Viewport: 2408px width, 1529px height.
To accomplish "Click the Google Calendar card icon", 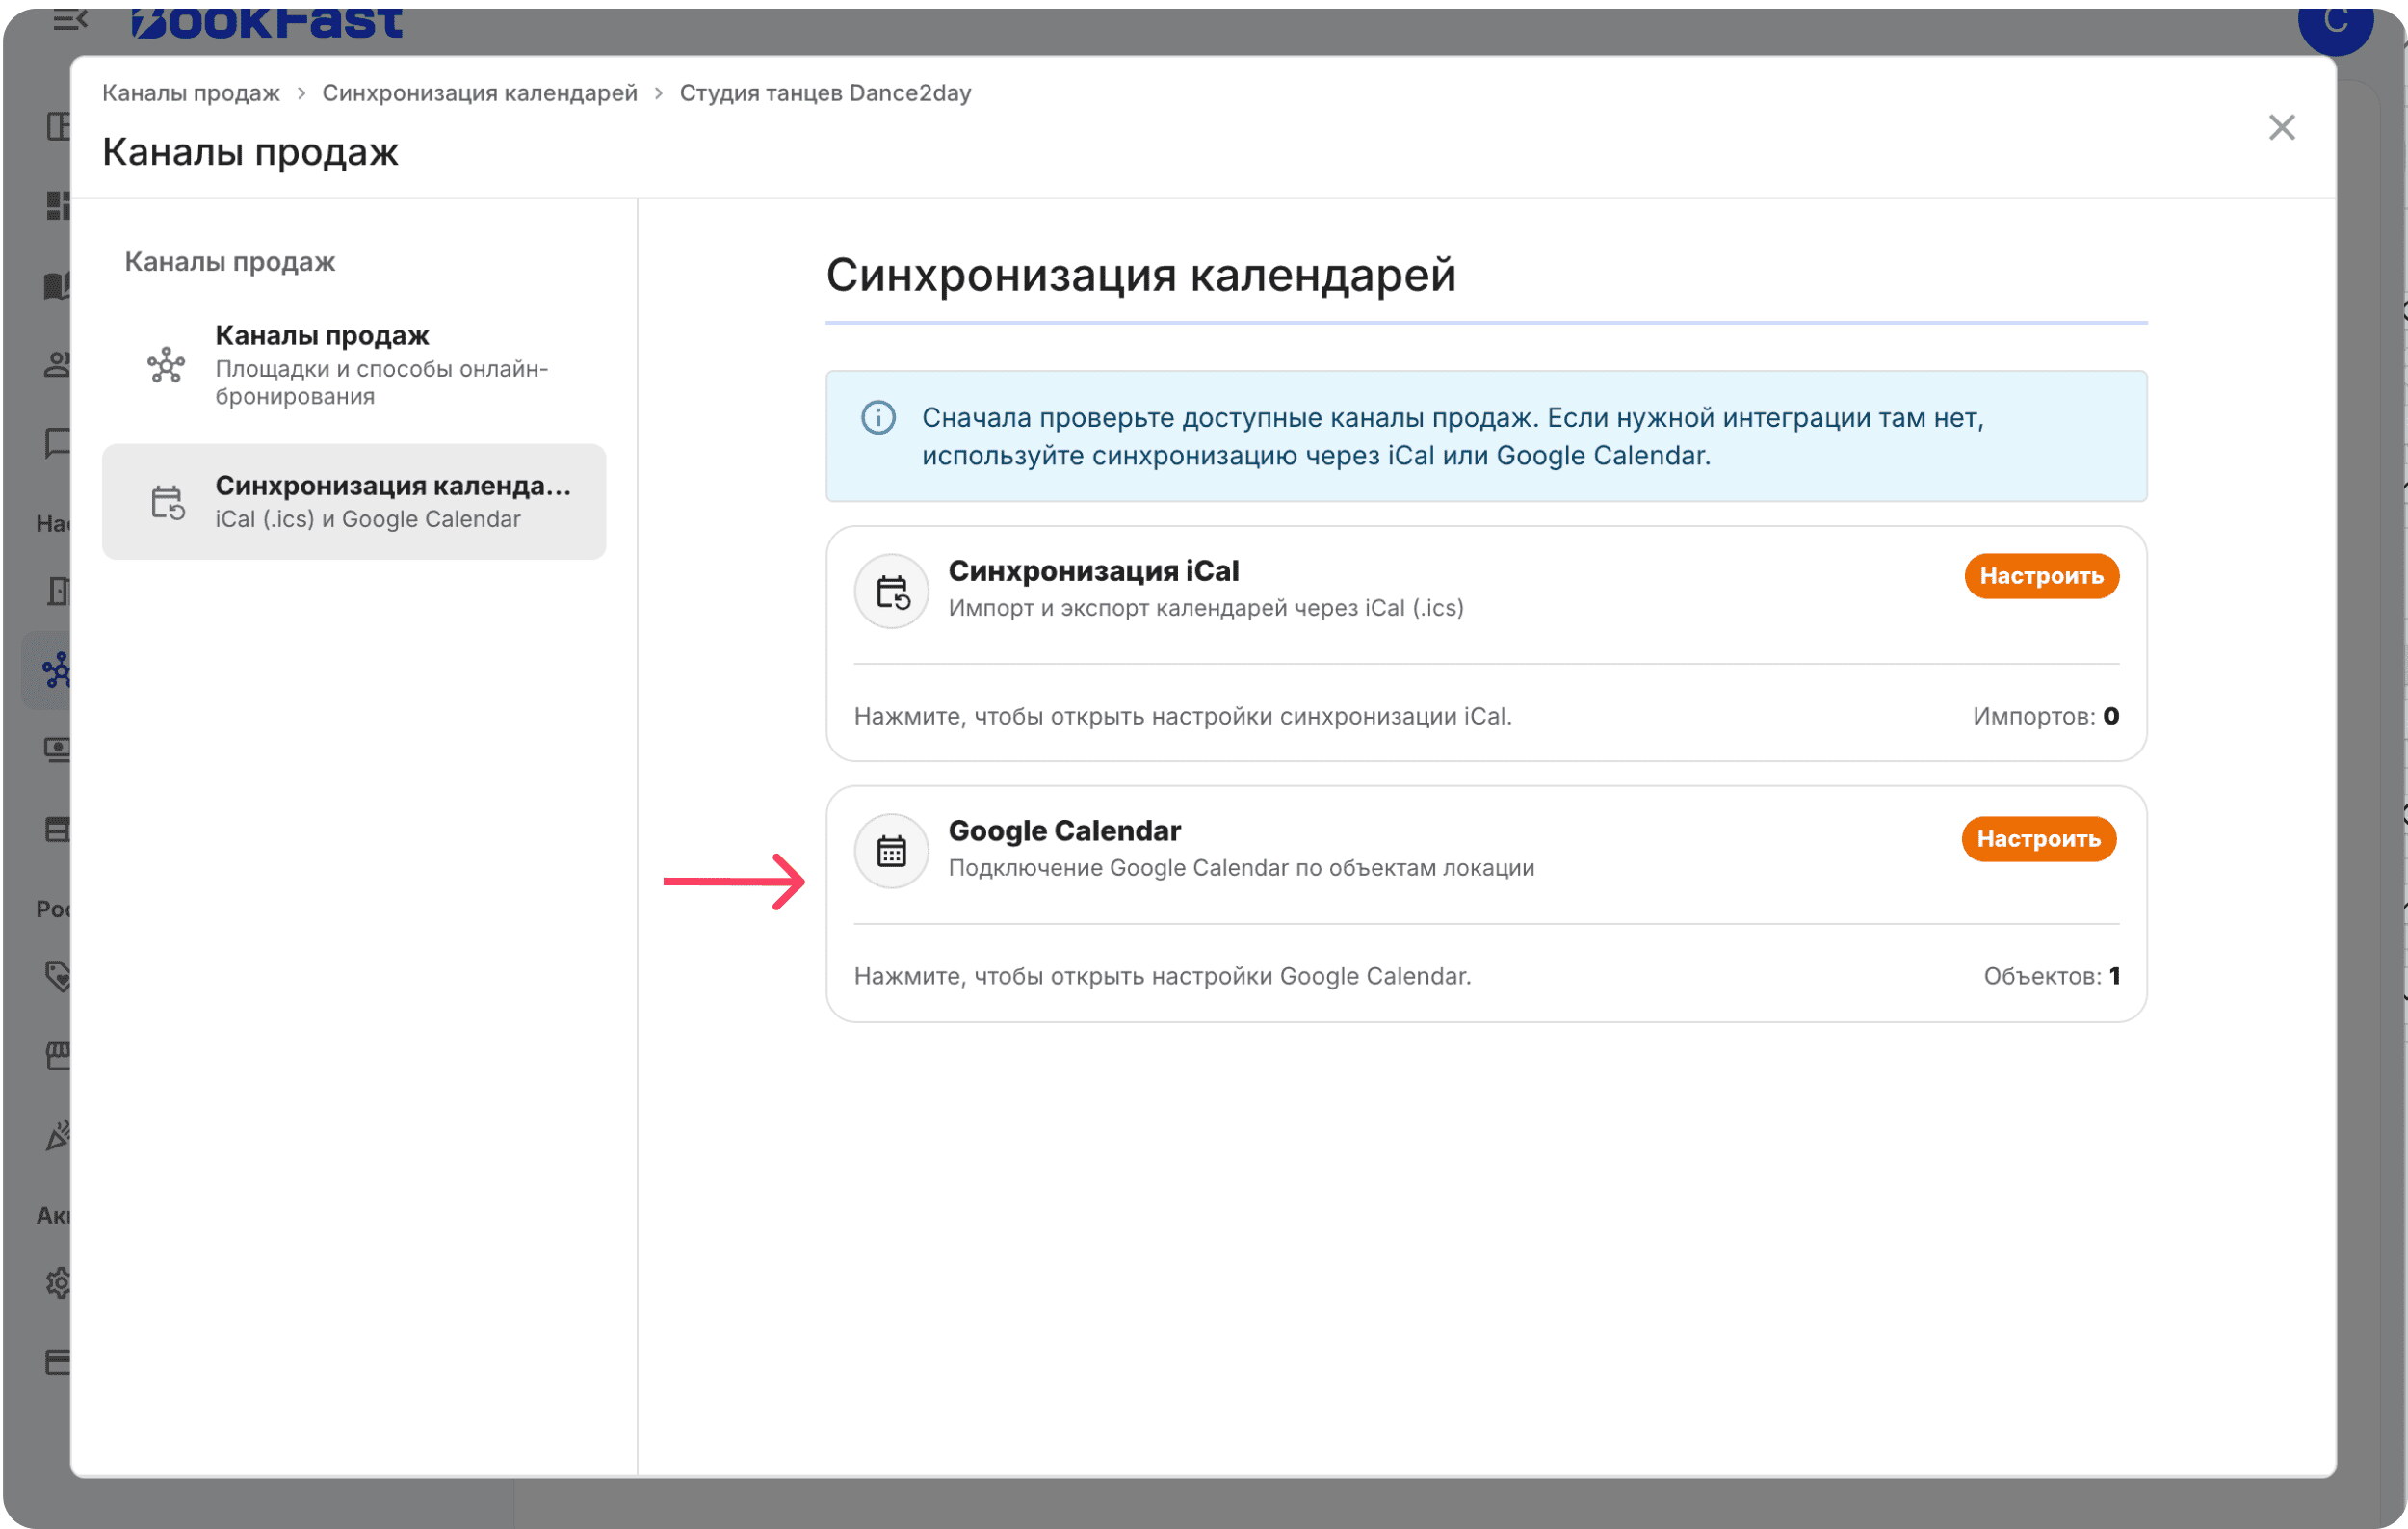I will point(891,851).
